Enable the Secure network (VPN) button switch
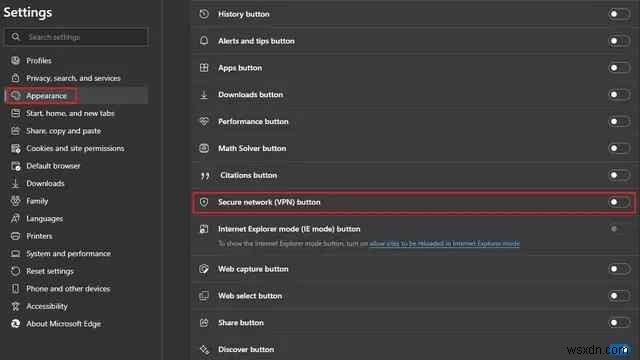This screenshot has width=640, height=360. [619, 202]
